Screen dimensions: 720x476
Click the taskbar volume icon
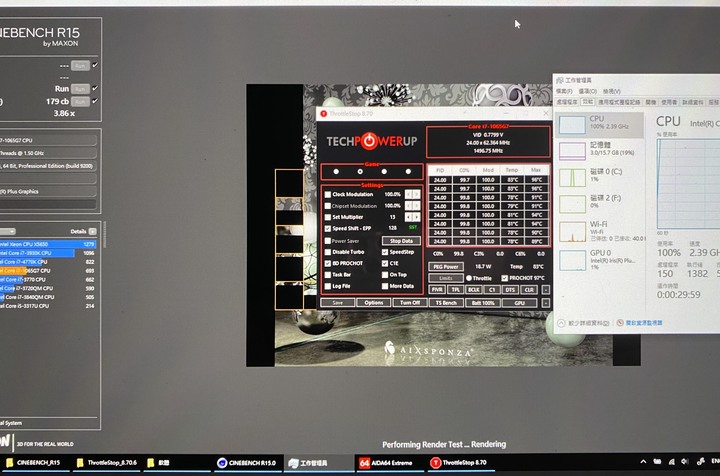[x=685, y=462]
